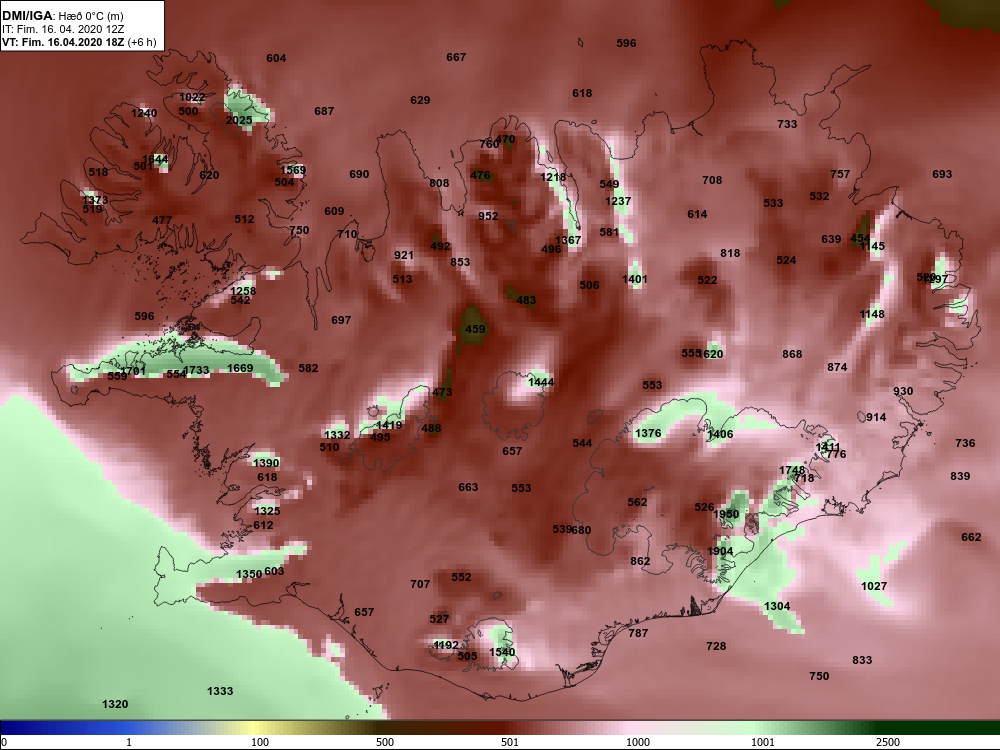Viewport: 1000px width, 750px height.
Task: Click the 1304 value off the southeast coast
Action: tap(777, 606)
